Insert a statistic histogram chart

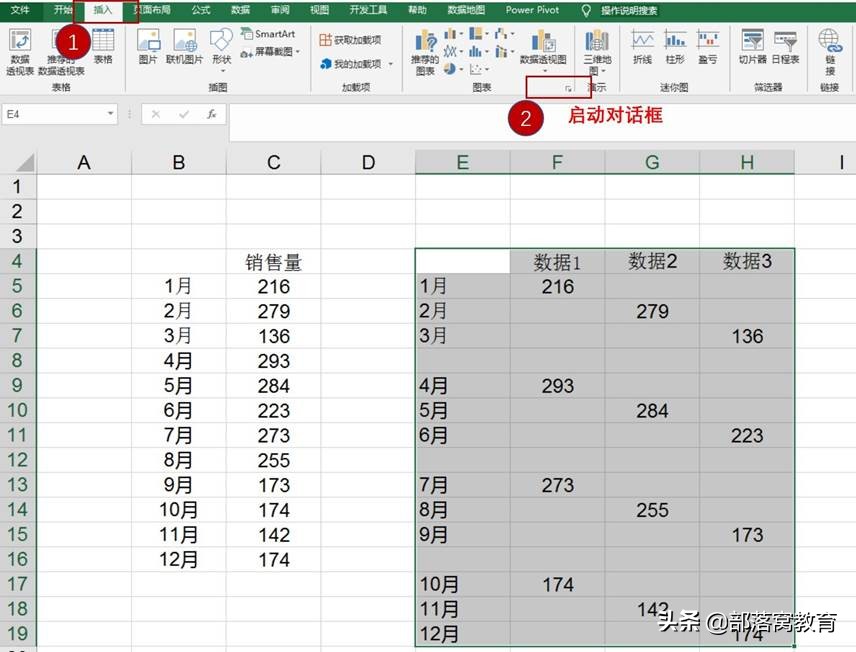(x=478, y=52)
